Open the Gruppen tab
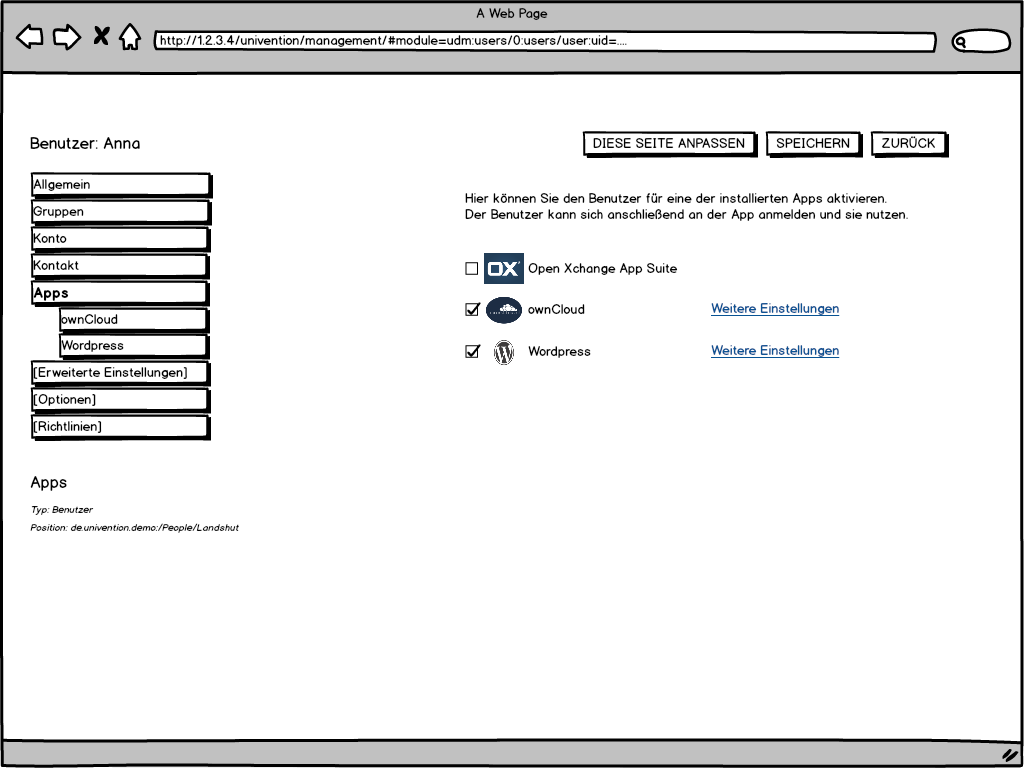This screenshot has width=1024, height=768. 120,212
